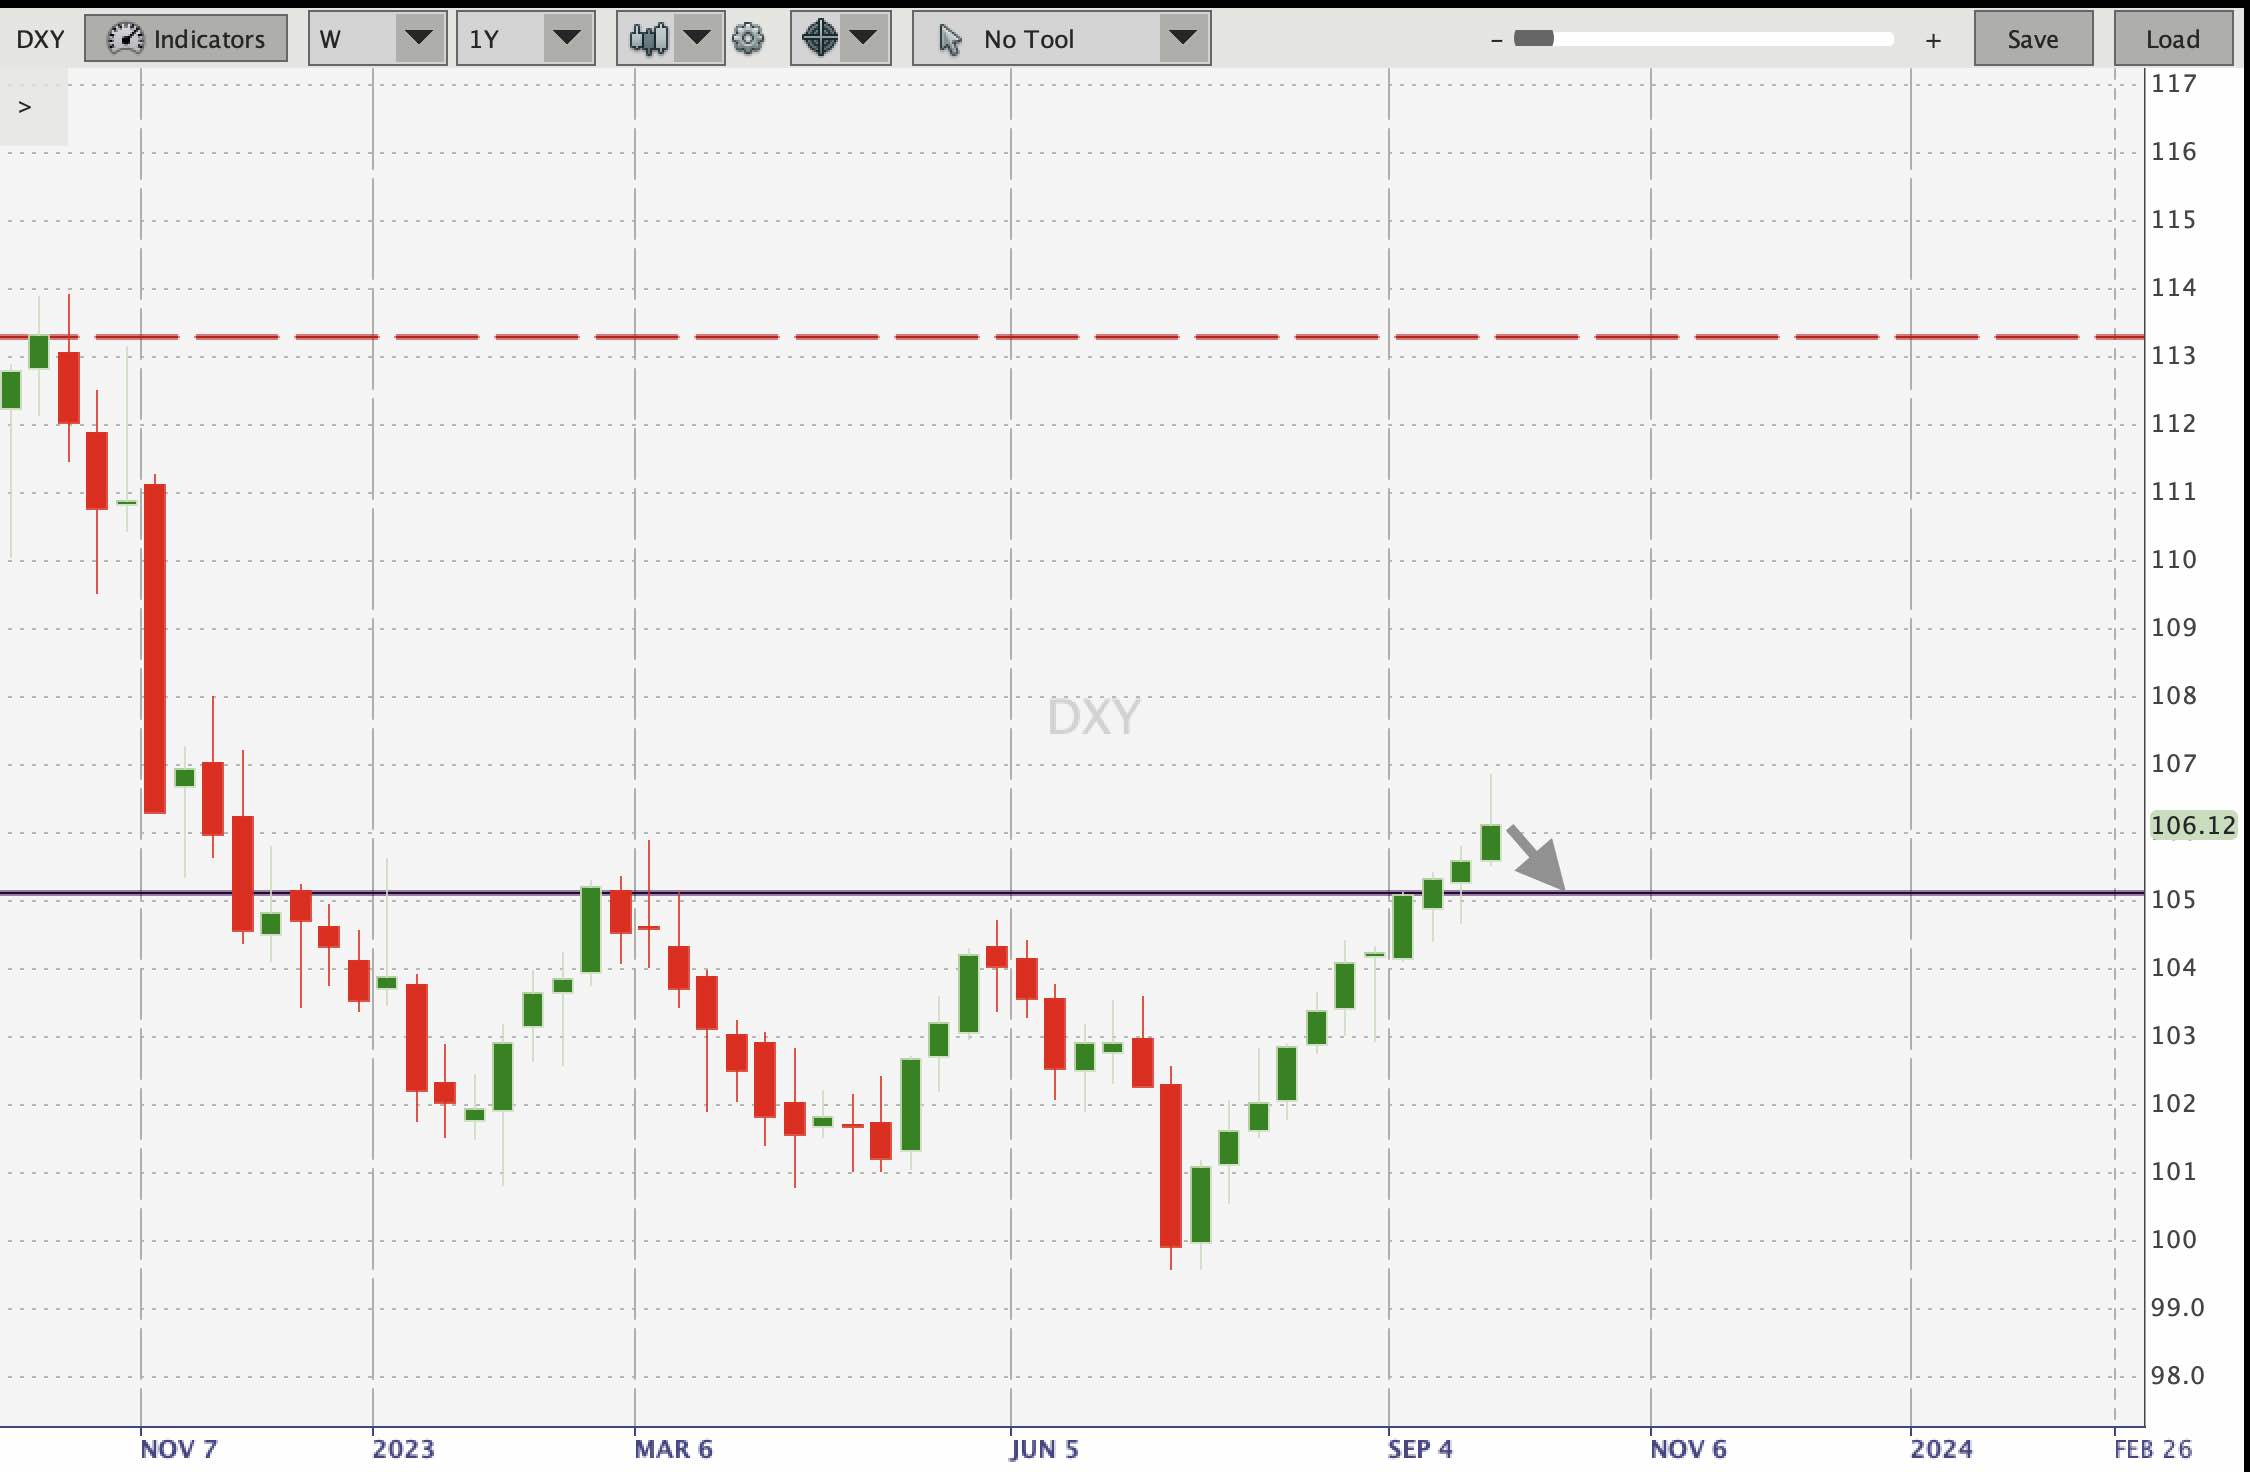The width and height of the screenshot is (2250, 1472).
Task: Click the arrow pointer tool icon
Action: click(x=949, y=40)
